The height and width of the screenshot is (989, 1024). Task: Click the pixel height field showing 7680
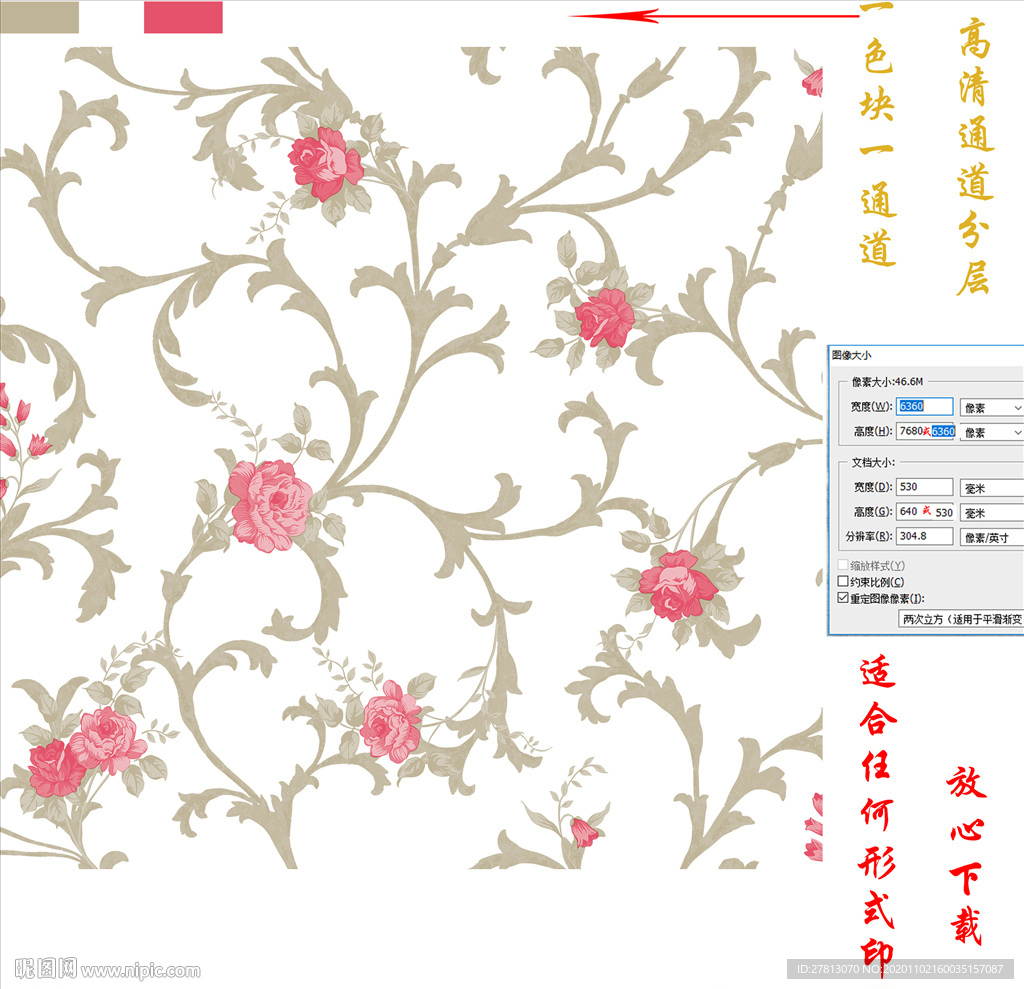coord(925,431)
